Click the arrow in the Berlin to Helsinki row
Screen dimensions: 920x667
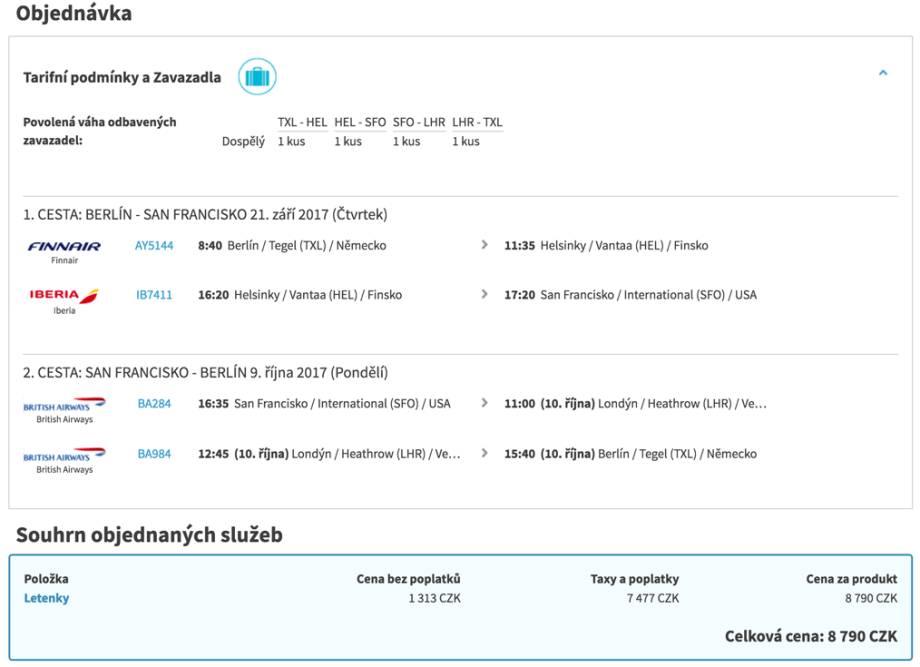click(485, 245)
